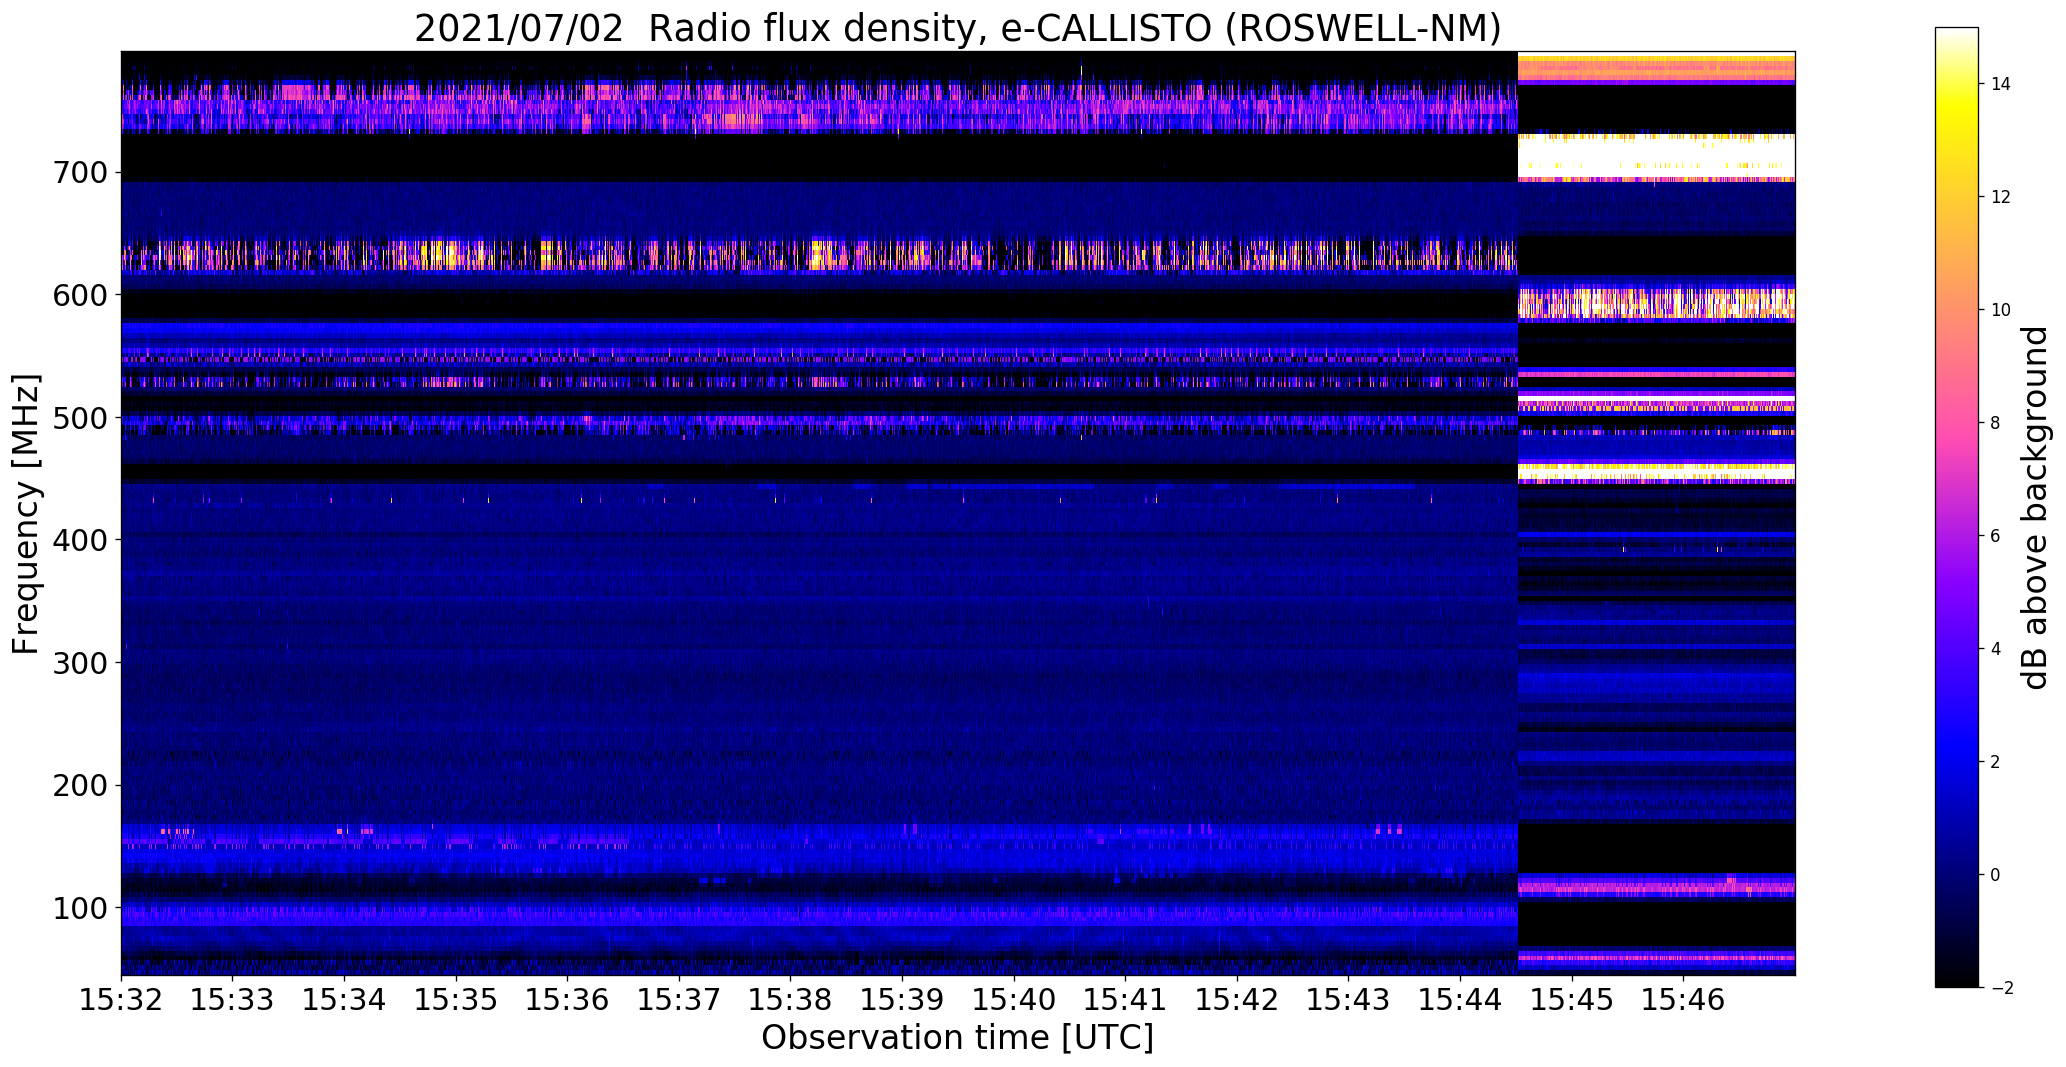Click the 15:44 time tick label
2066x1067 pixels.
[1460, 999]
